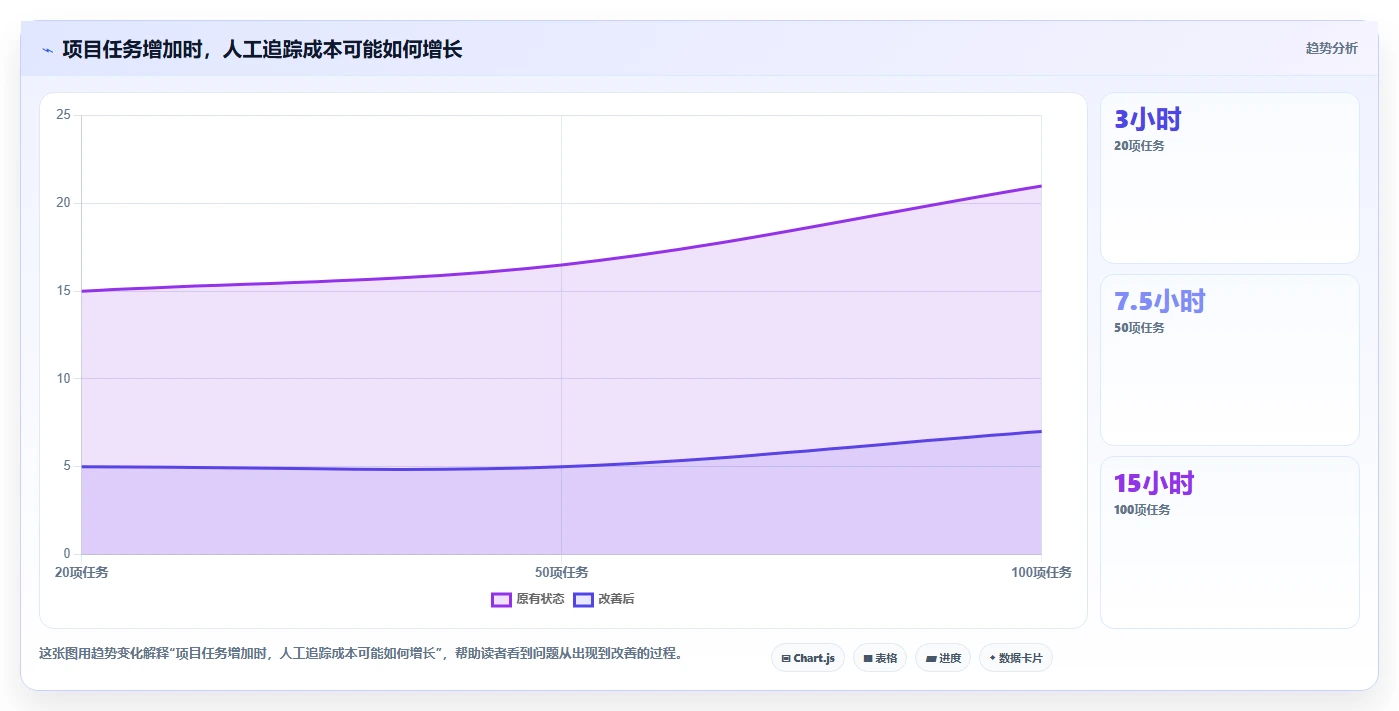Screen dimensions: 1399x711
Task: Click the chart title 项目任务增加时 heading
Action: pos(262,49)
